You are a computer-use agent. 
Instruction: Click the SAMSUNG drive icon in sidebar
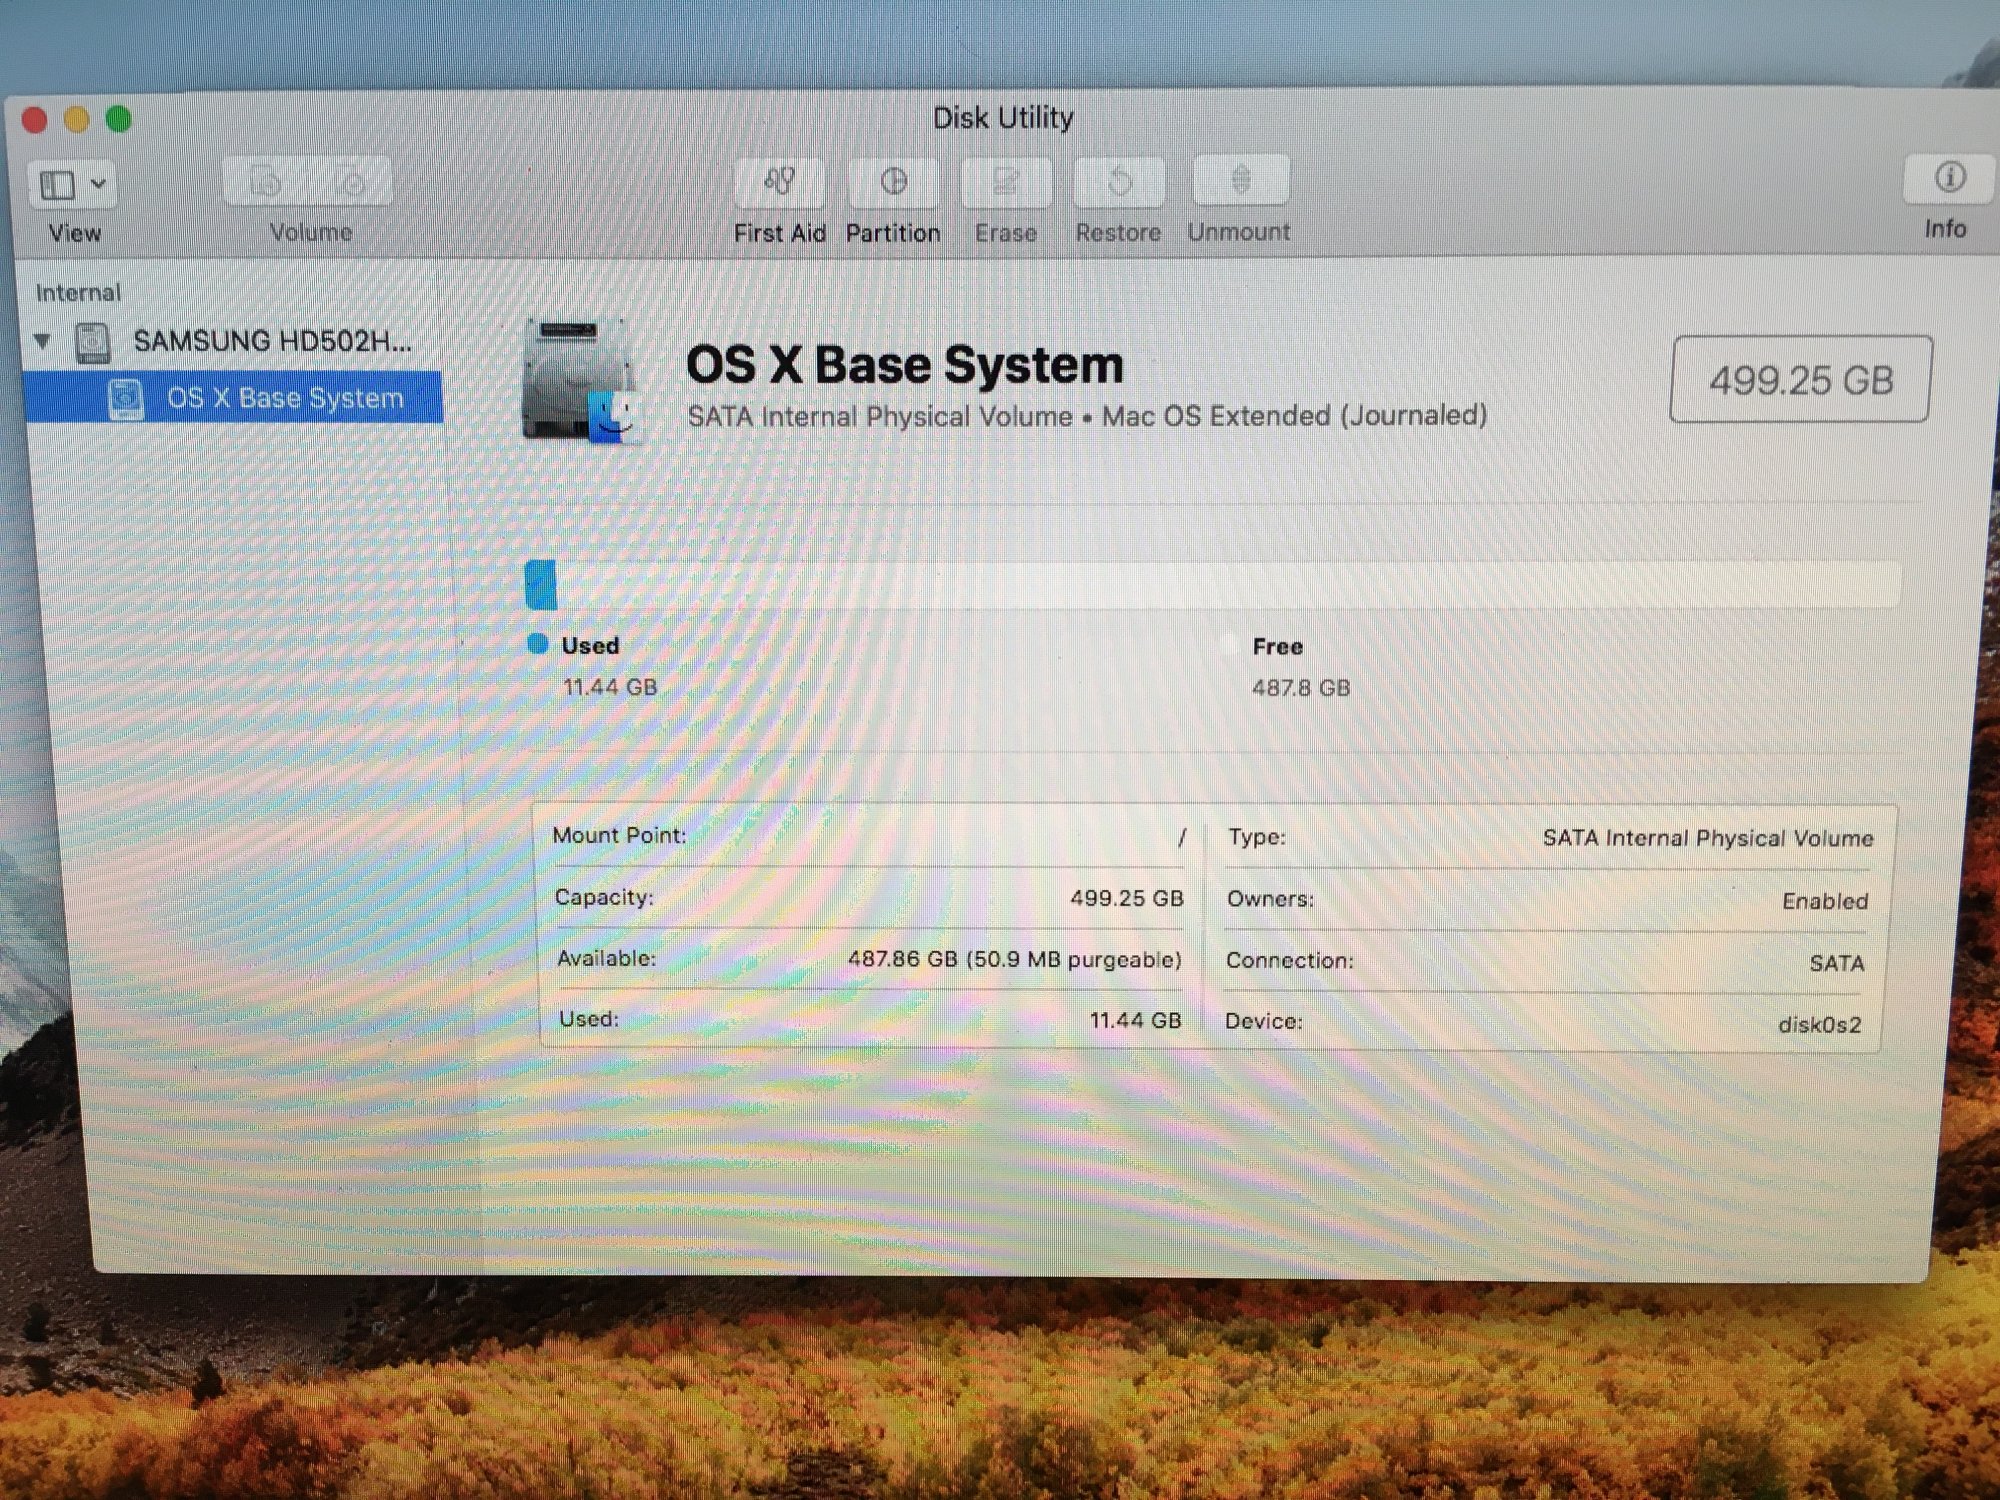(x=93, y=342)
